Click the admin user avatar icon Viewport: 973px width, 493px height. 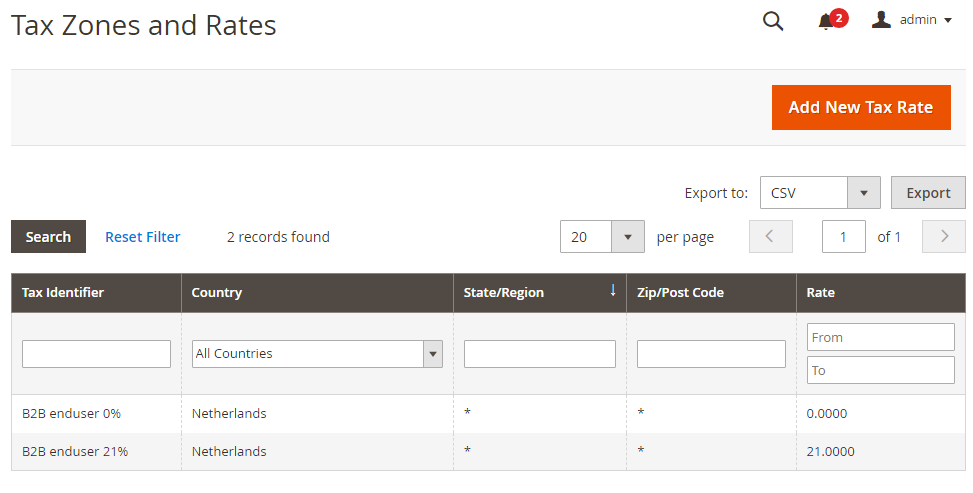(881, 20)
